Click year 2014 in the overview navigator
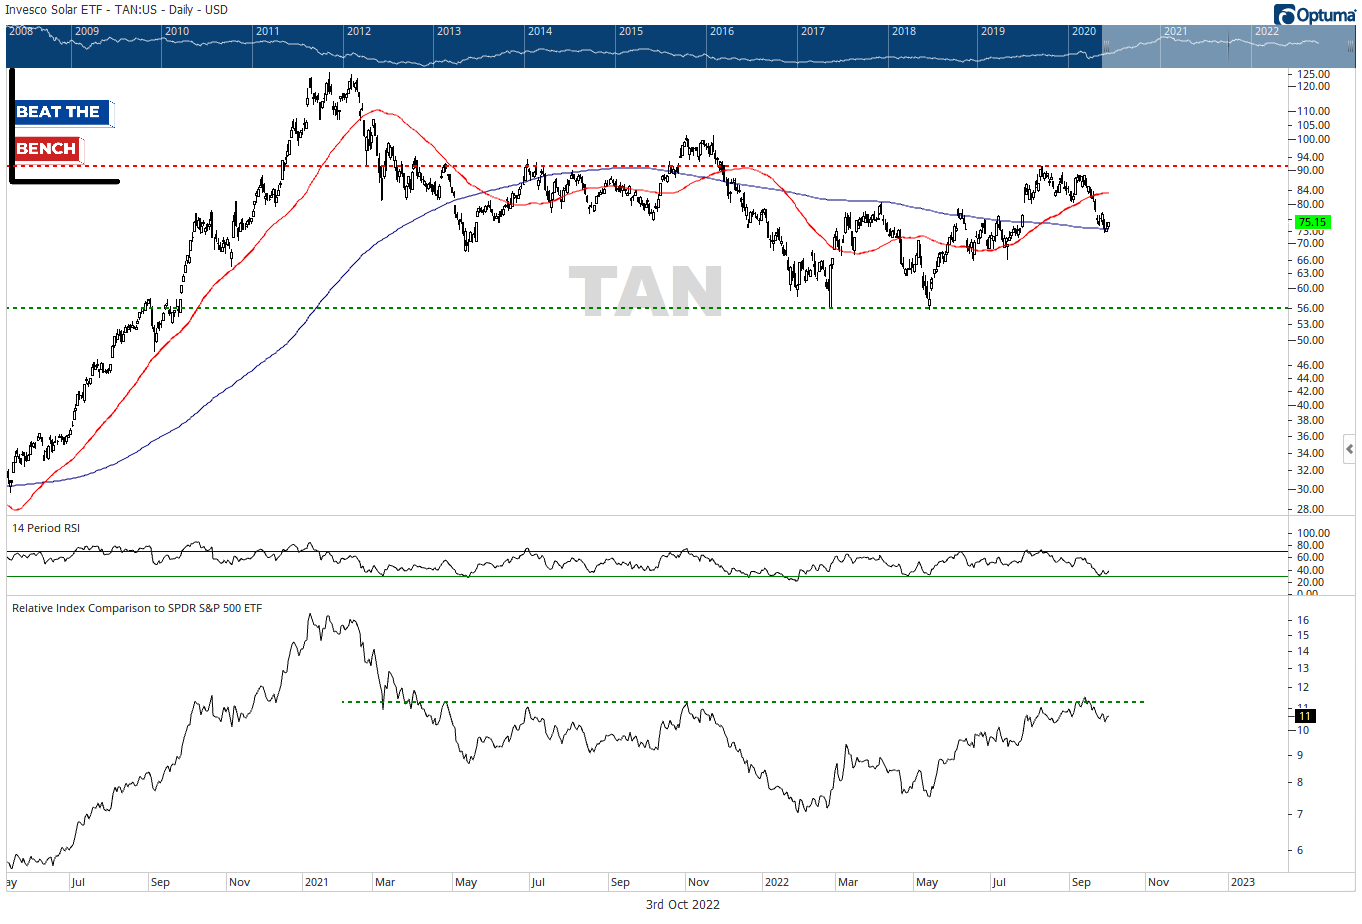This screenshot has height=924, width=1362. (540, 31)
